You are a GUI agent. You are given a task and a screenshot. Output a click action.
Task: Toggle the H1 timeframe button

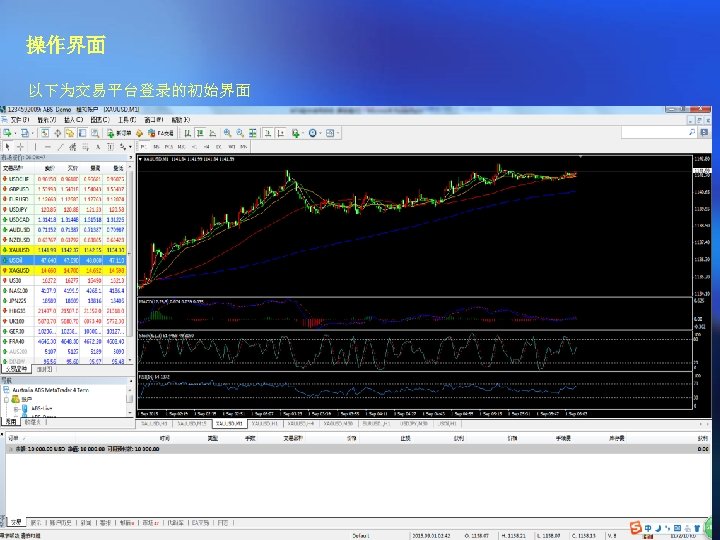pyautogui.click(x=194, y=147)
